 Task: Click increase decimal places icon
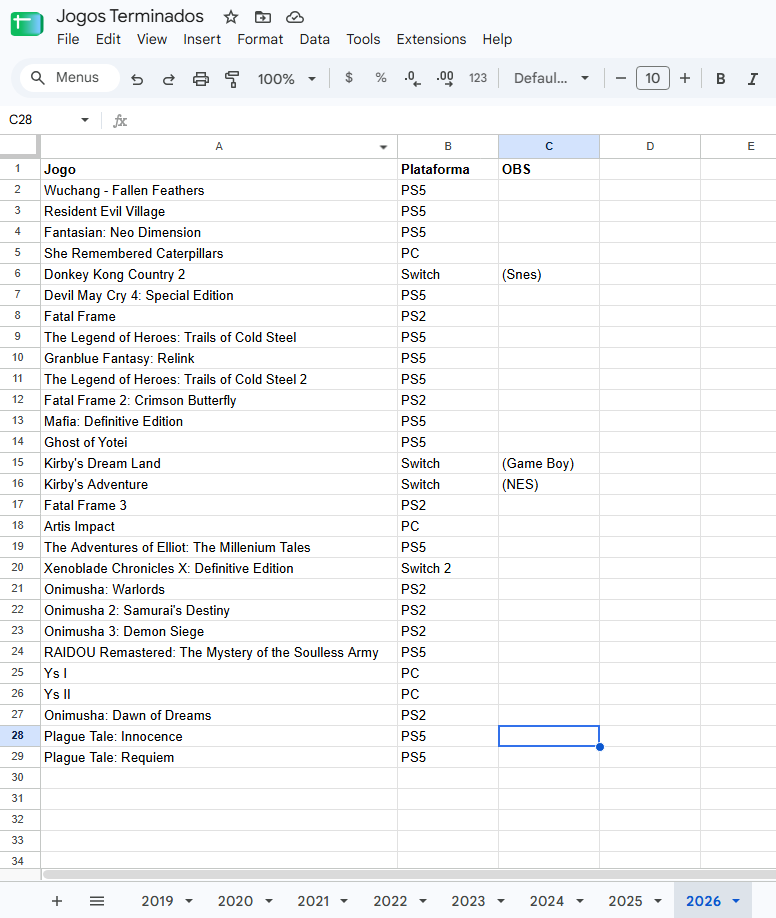click(x=445, y=78)
